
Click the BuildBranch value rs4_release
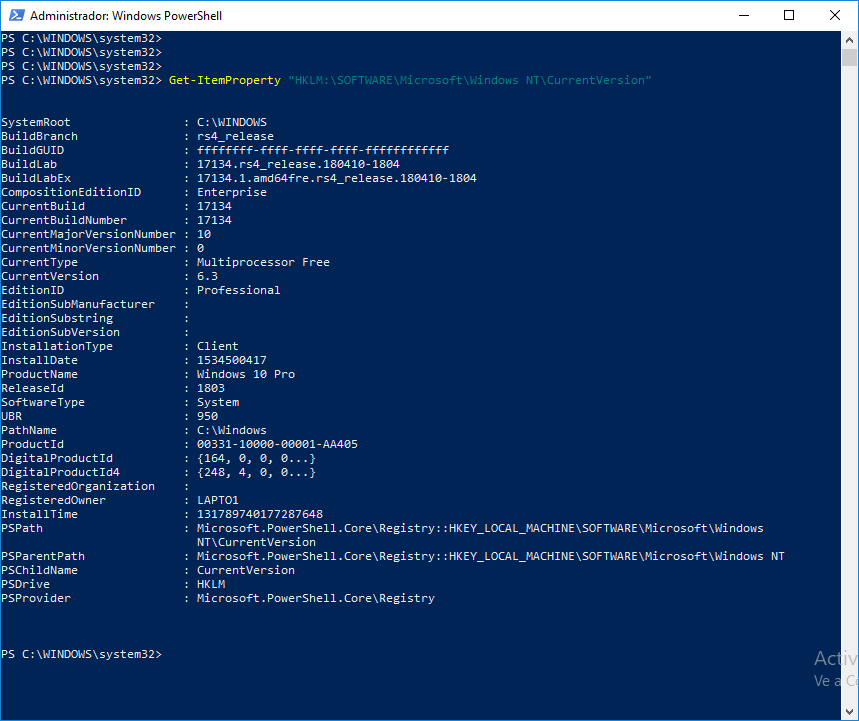tap(235, 136)
